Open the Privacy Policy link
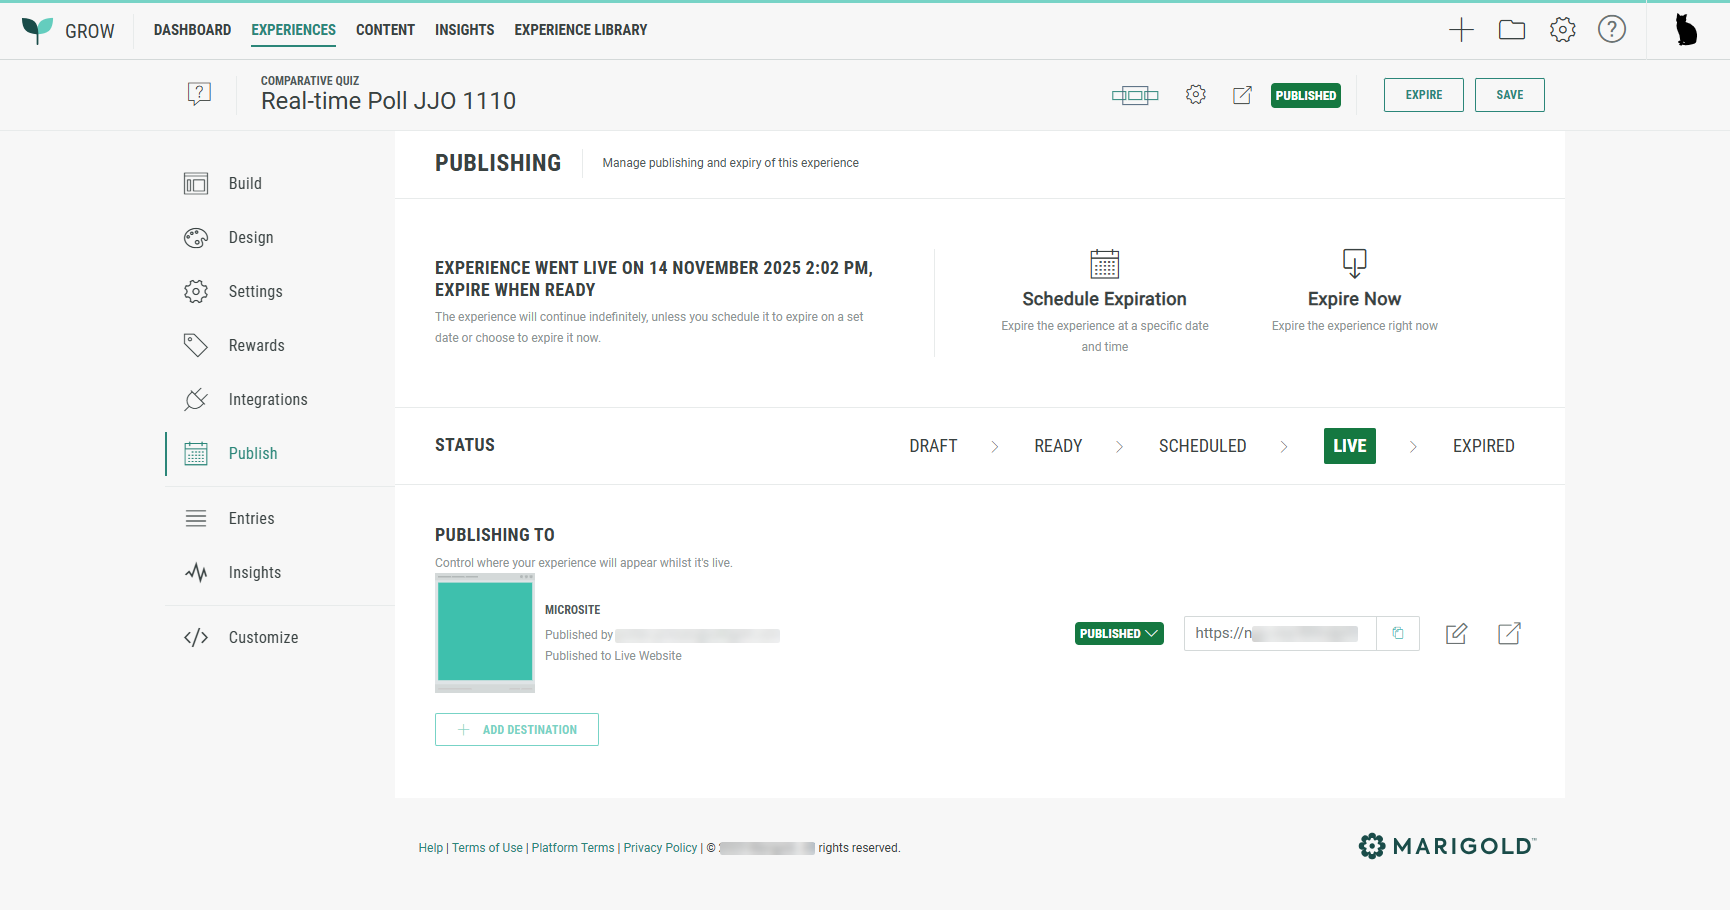This screenshot has height=910, width=1730. 660,848
